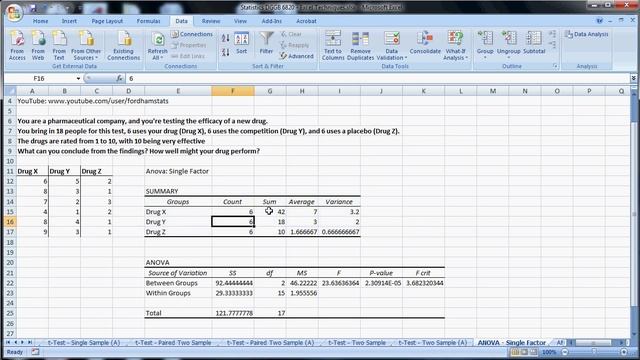Expand the formula bar
The image size is (640, 360).
click(633, 78)
